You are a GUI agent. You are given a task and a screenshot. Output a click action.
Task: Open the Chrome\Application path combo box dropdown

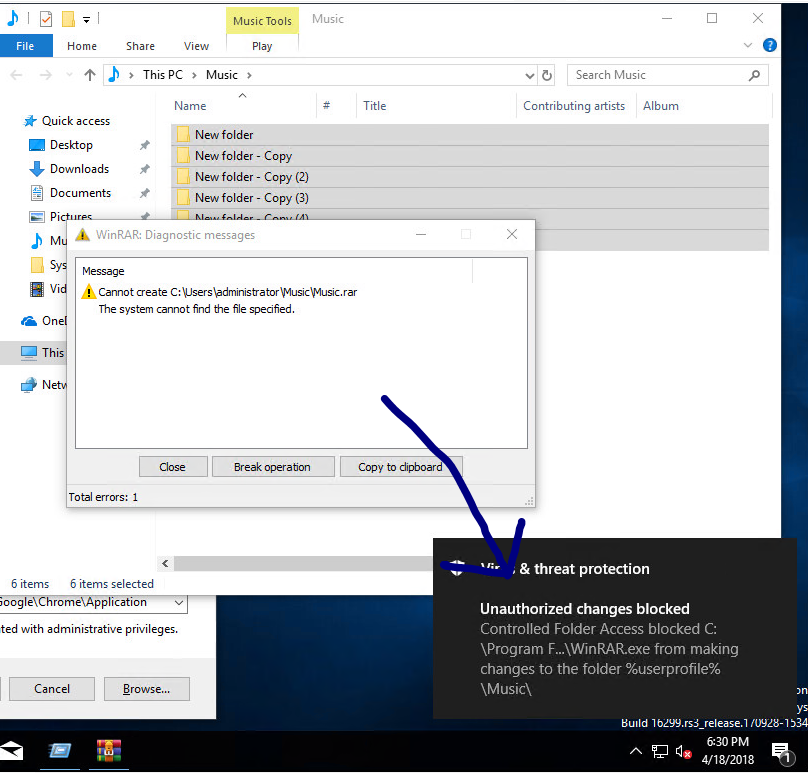[x=178, y=602]
